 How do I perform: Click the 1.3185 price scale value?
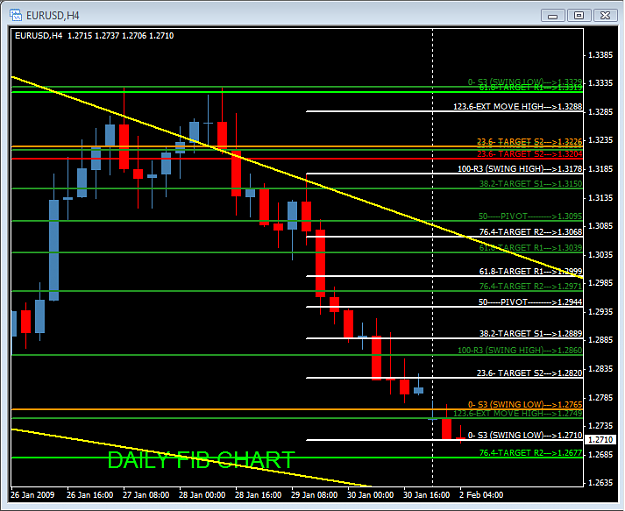click(601, 169)
